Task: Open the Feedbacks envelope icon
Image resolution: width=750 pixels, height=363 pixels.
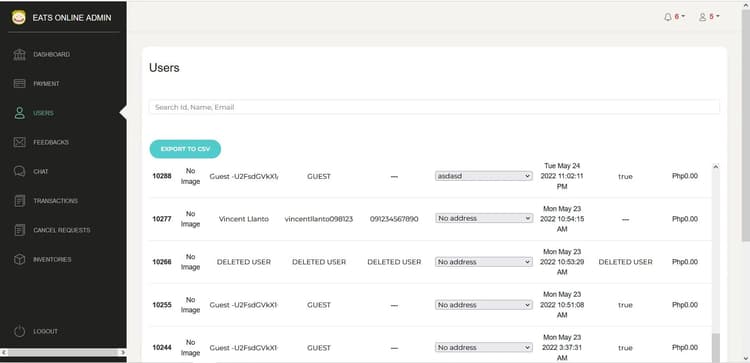Action: tap(20, 142)
